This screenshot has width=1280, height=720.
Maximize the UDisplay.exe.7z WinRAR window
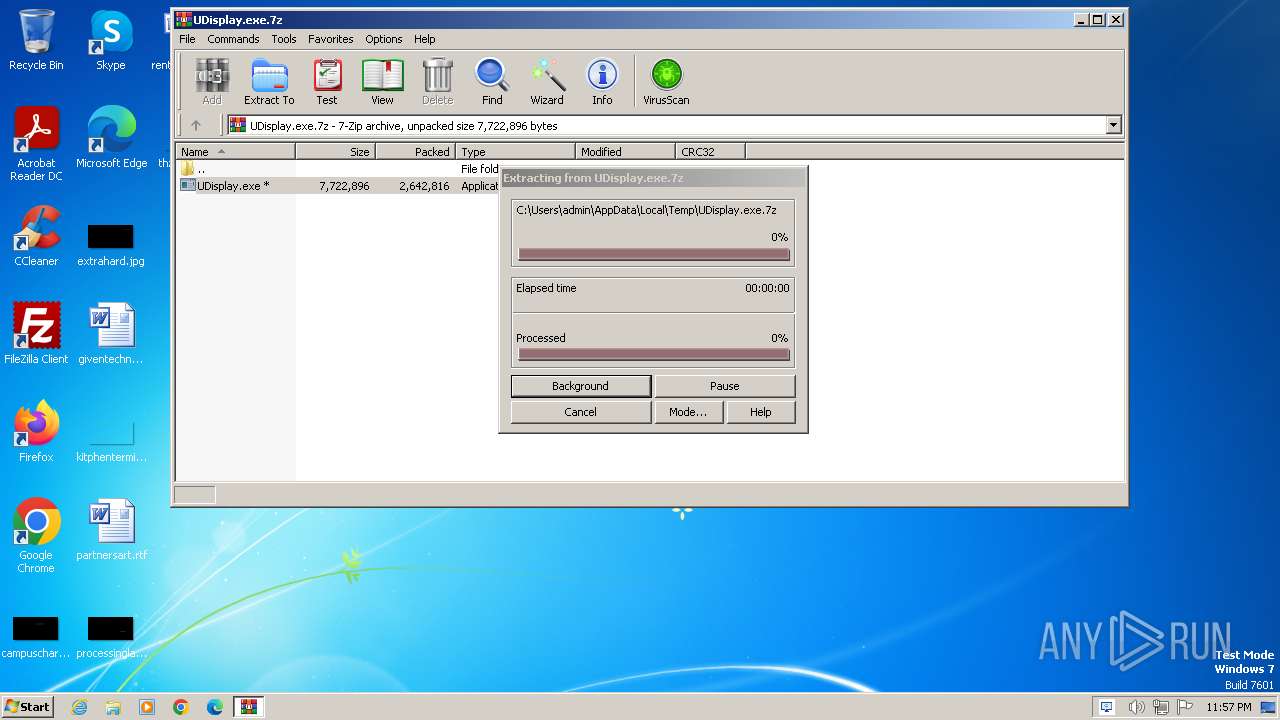1097,19
